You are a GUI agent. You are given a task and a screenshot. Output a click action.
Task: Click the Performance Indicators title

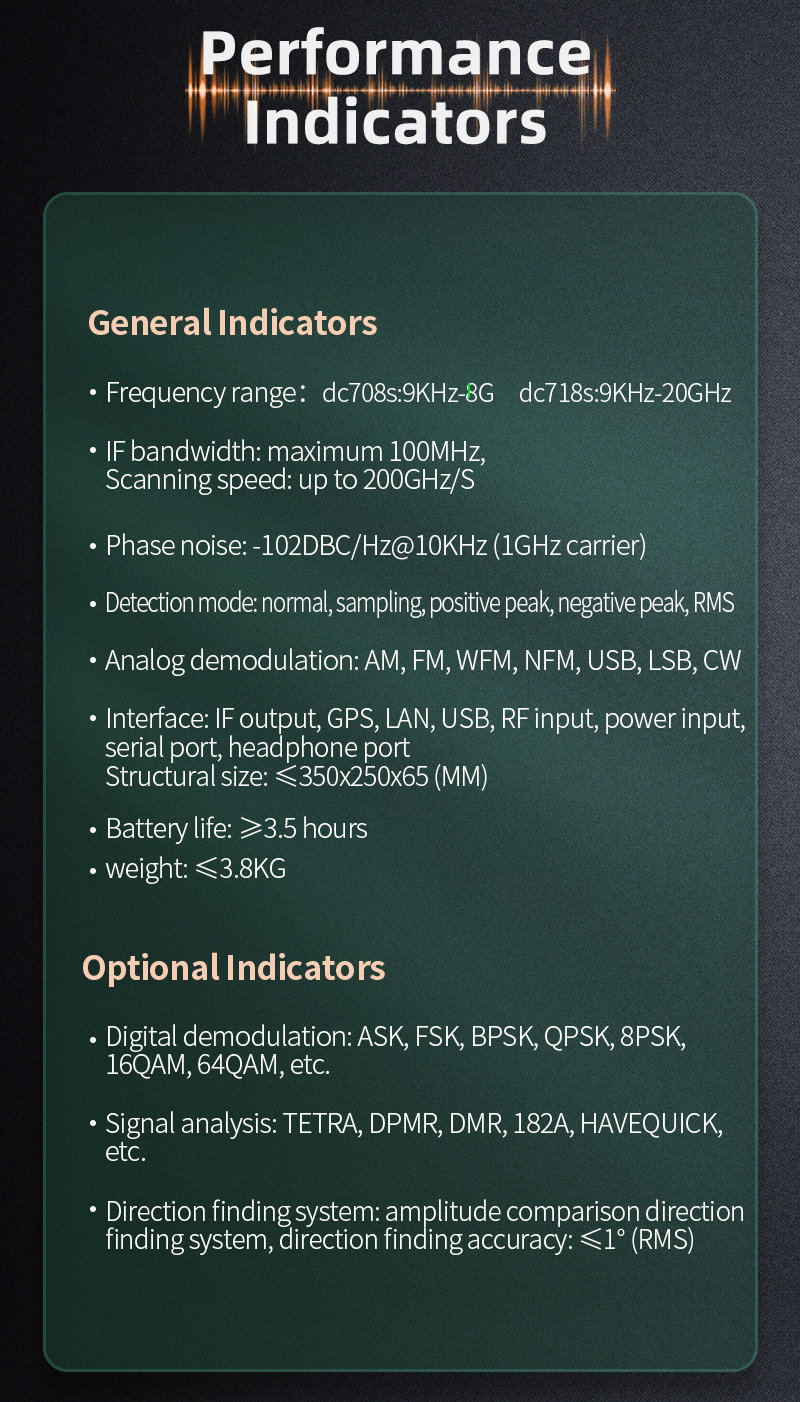(396, 88)
